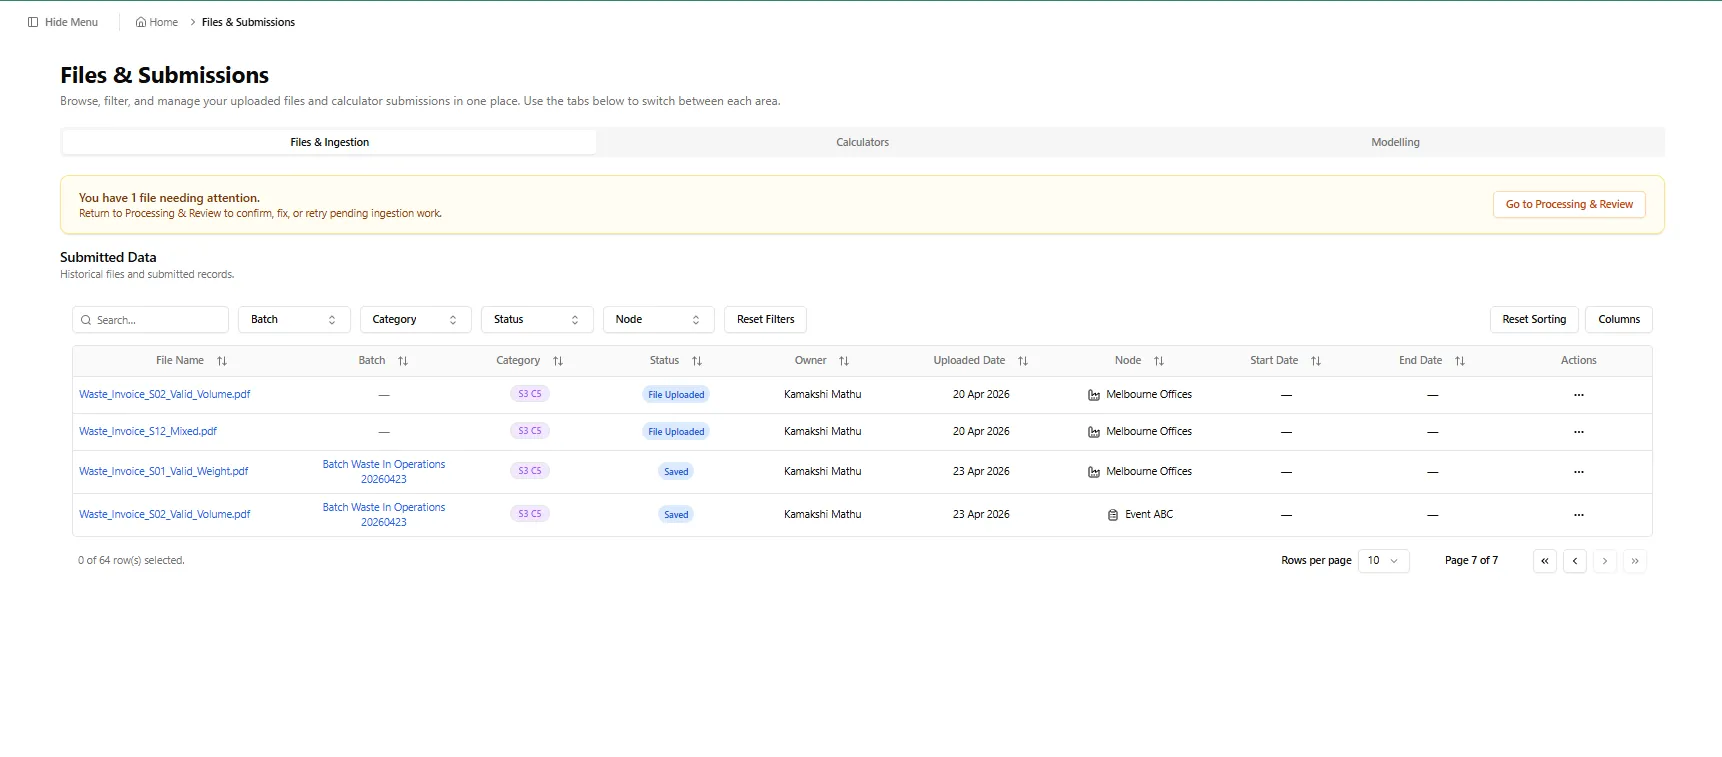The height and width of the screenshot is (757, 1722).
Task: Open the Node filter dropdown
Action: pyautogui.click(x=658, y=320)
